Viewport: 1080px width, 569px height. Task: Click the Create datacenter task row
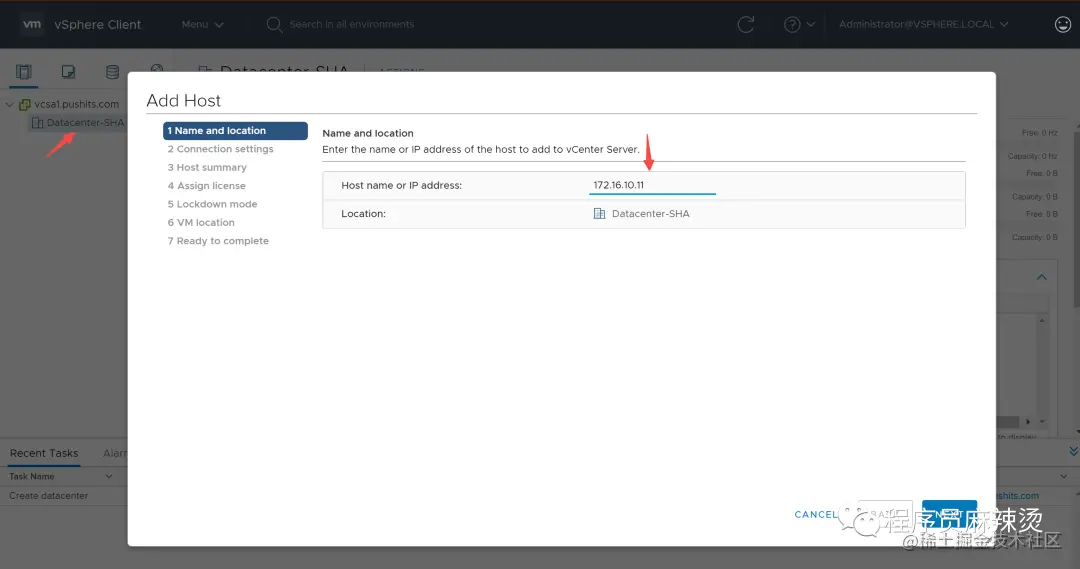48,496
